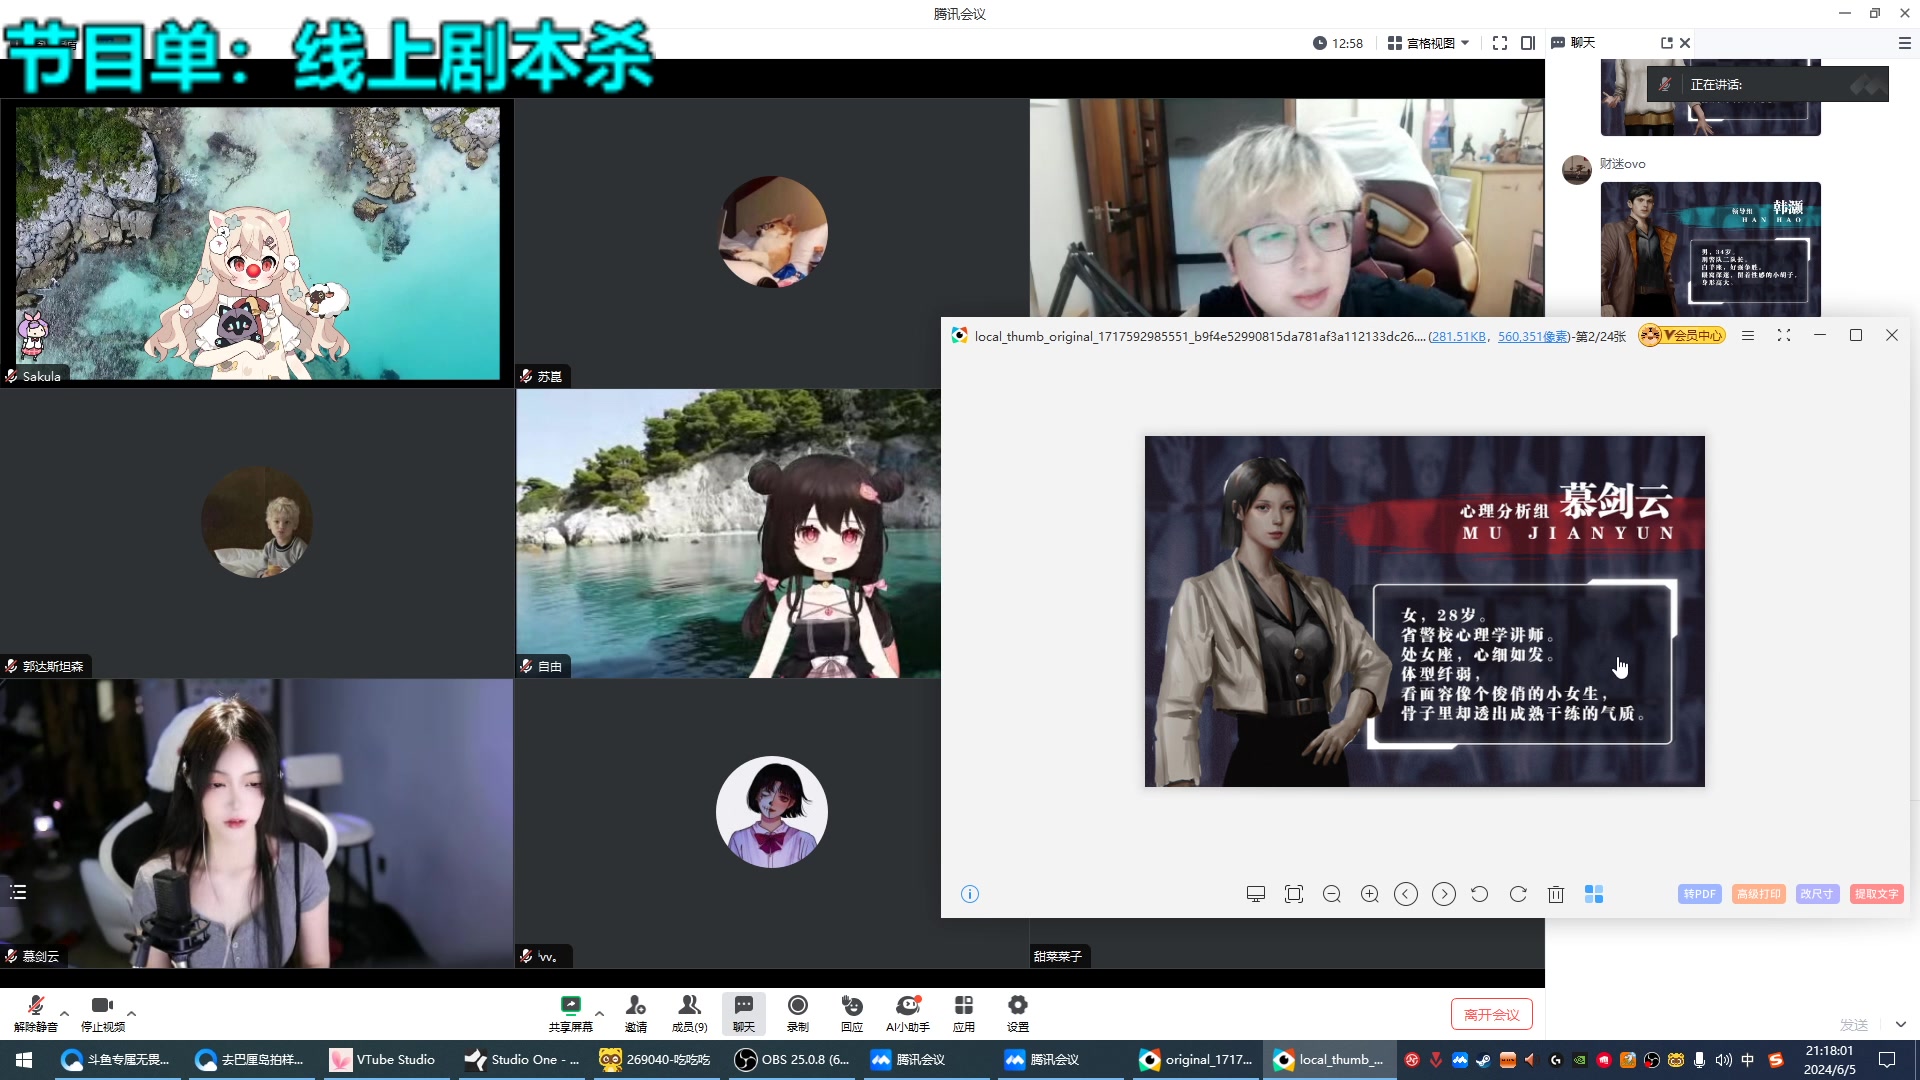Start slideshow display in the image viewer
Viewport: 1920px width, 1080px height.
(1256, 894)
